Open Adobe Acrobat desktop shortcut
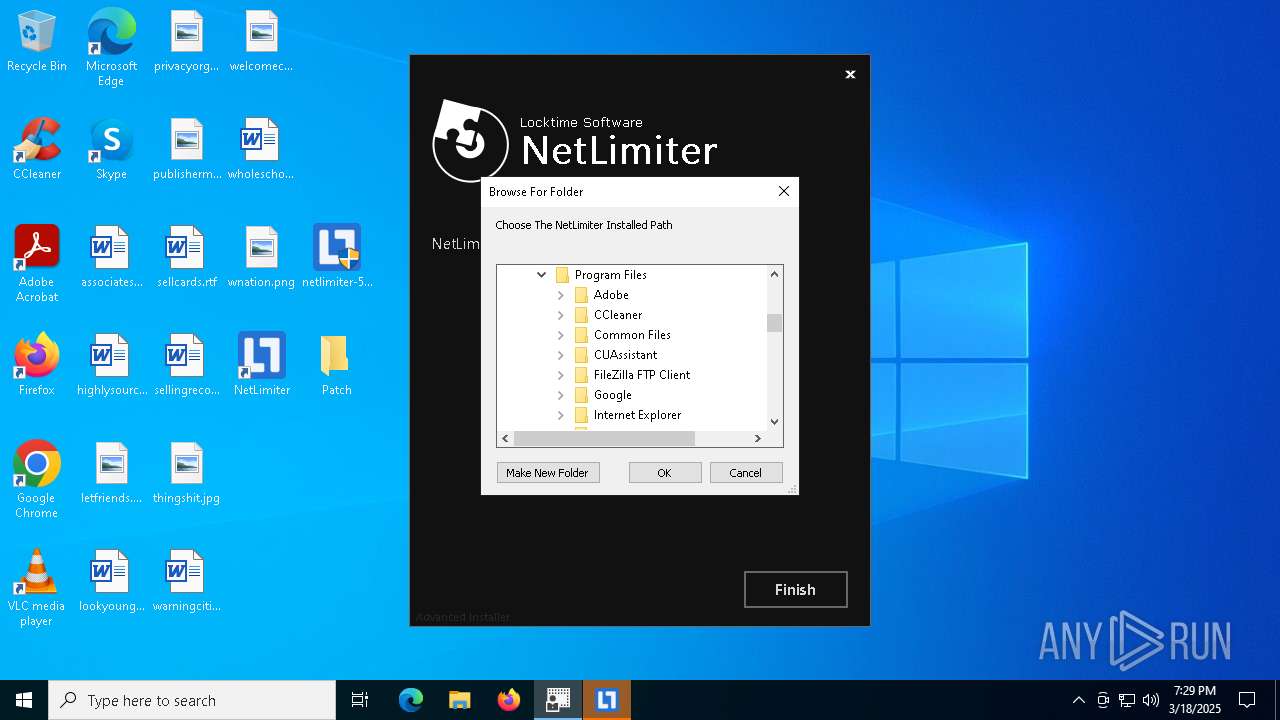This screenshot has width=1280, height=720. (37, 264)
